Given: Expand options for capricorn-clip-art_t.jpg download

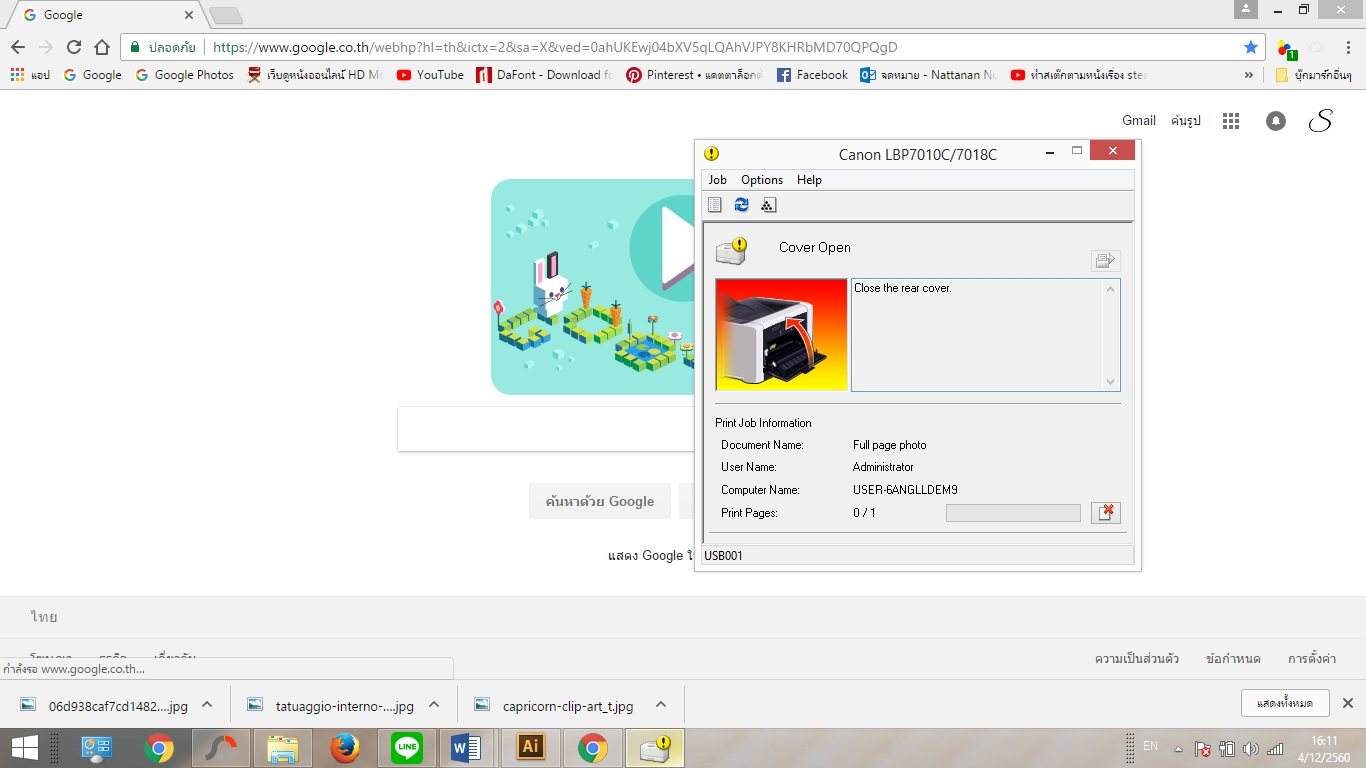Looking at the screenshot, I should pos(661,704).
